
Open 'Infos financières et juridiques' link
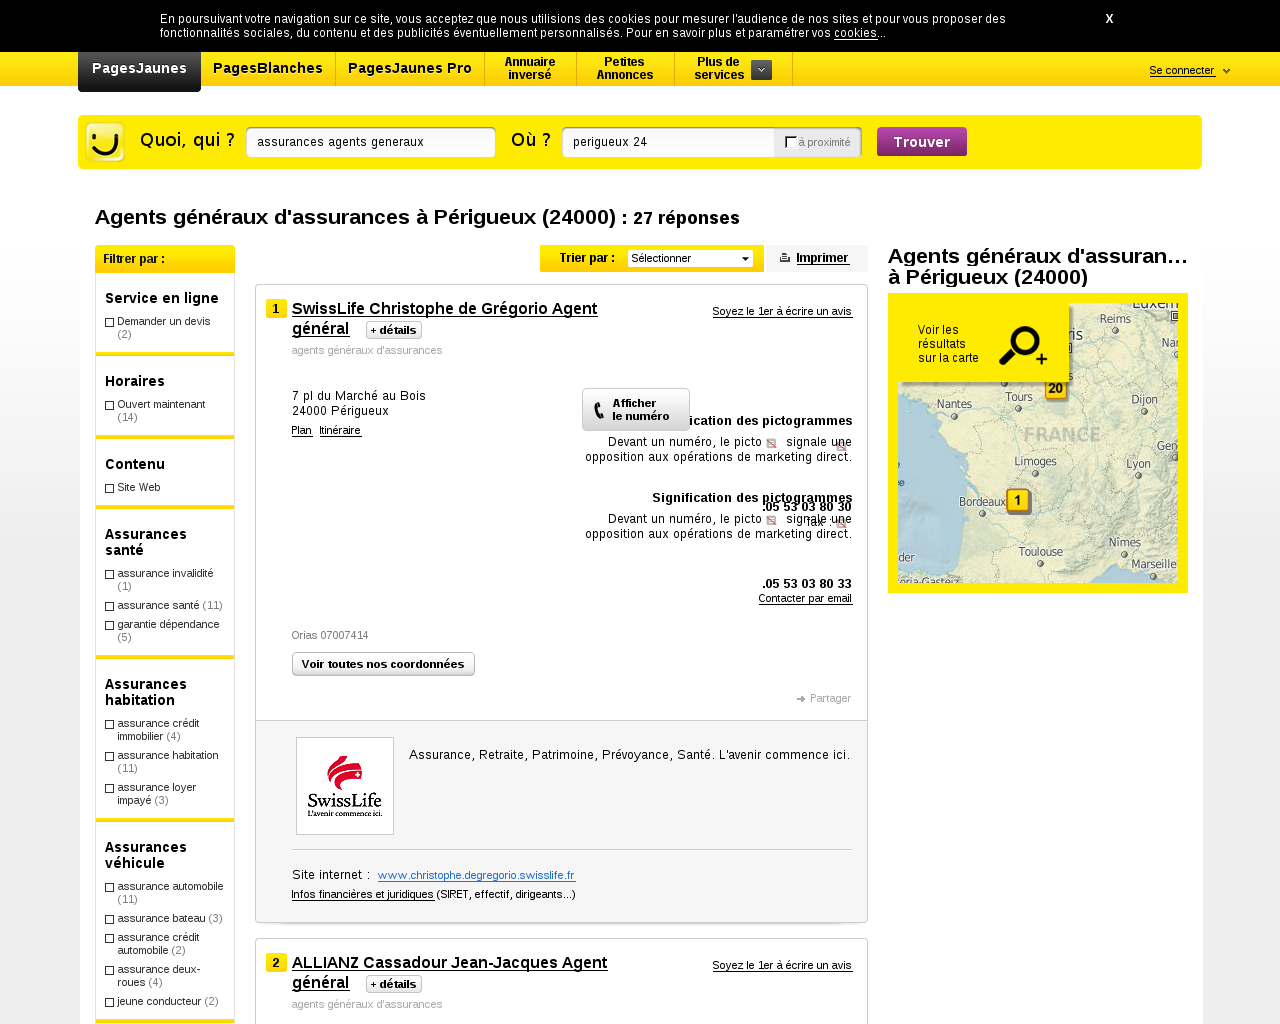point(363,894)
